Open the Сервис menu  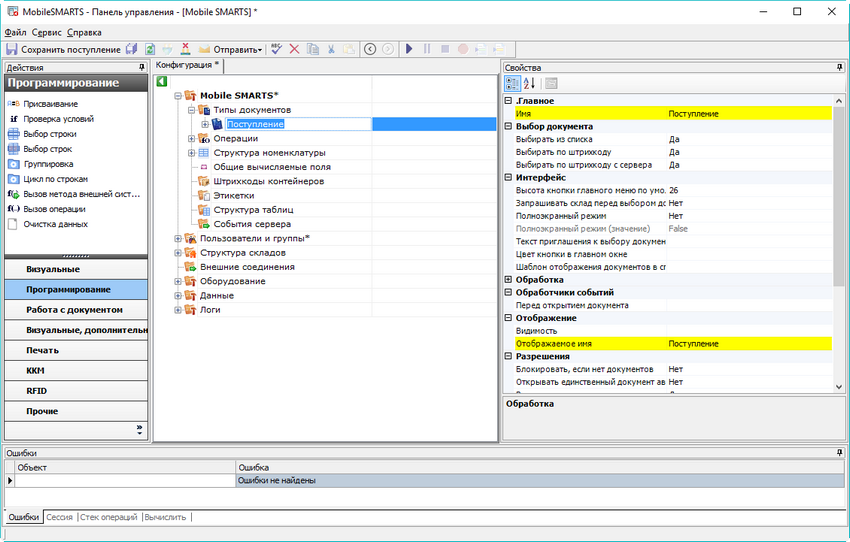click(47, 33)
